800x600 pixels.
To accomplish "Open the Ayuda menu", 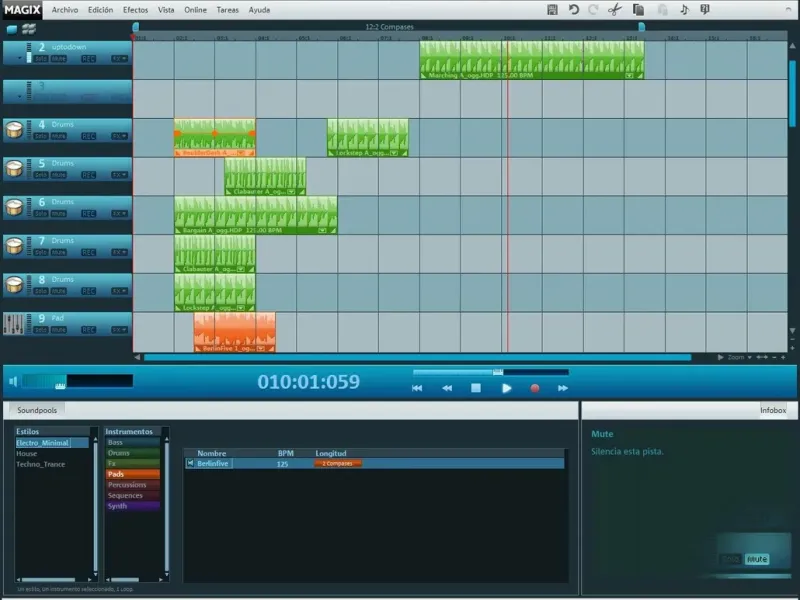I will coord(259,10).
